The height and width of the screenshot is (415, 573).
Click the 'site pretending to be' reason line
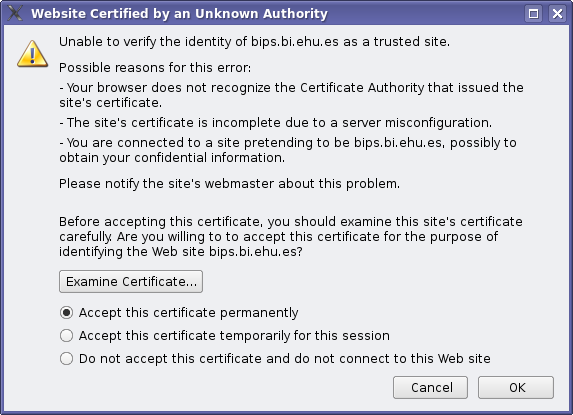coord(288,150)
